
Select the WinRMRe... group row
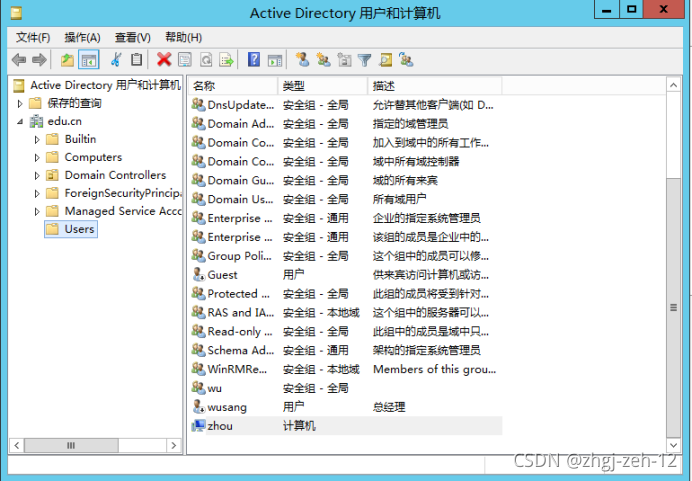[x=346, y=369]
